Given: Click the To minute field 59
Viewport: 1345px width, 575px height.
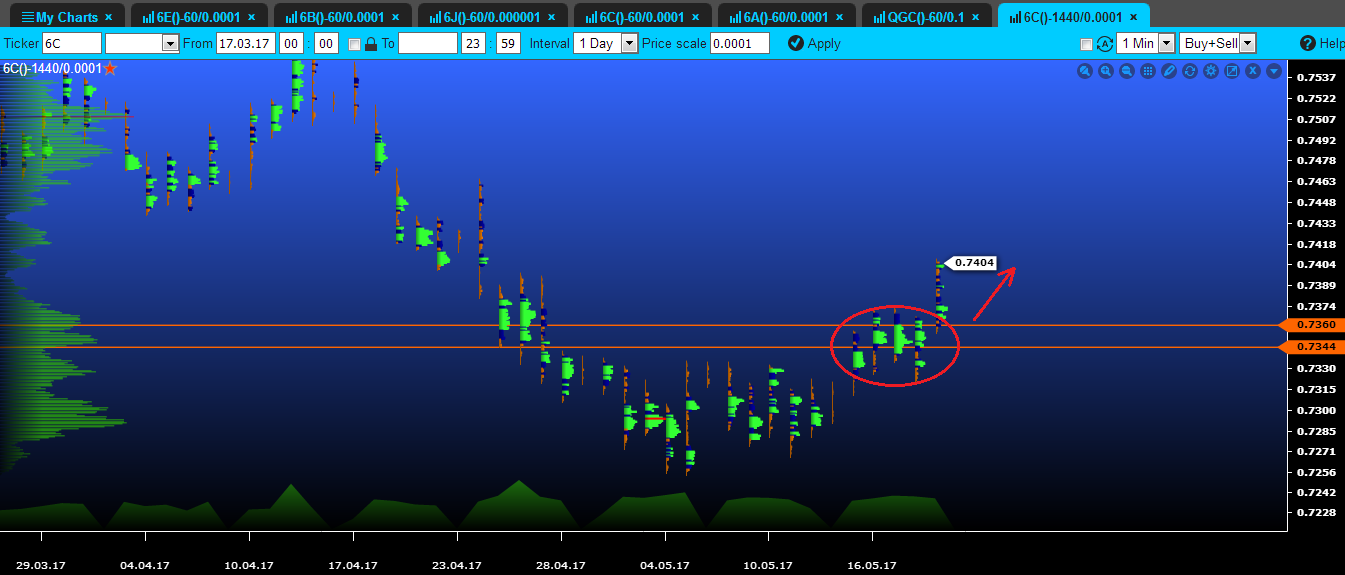Looking at the screenshot, I should 508,43.
